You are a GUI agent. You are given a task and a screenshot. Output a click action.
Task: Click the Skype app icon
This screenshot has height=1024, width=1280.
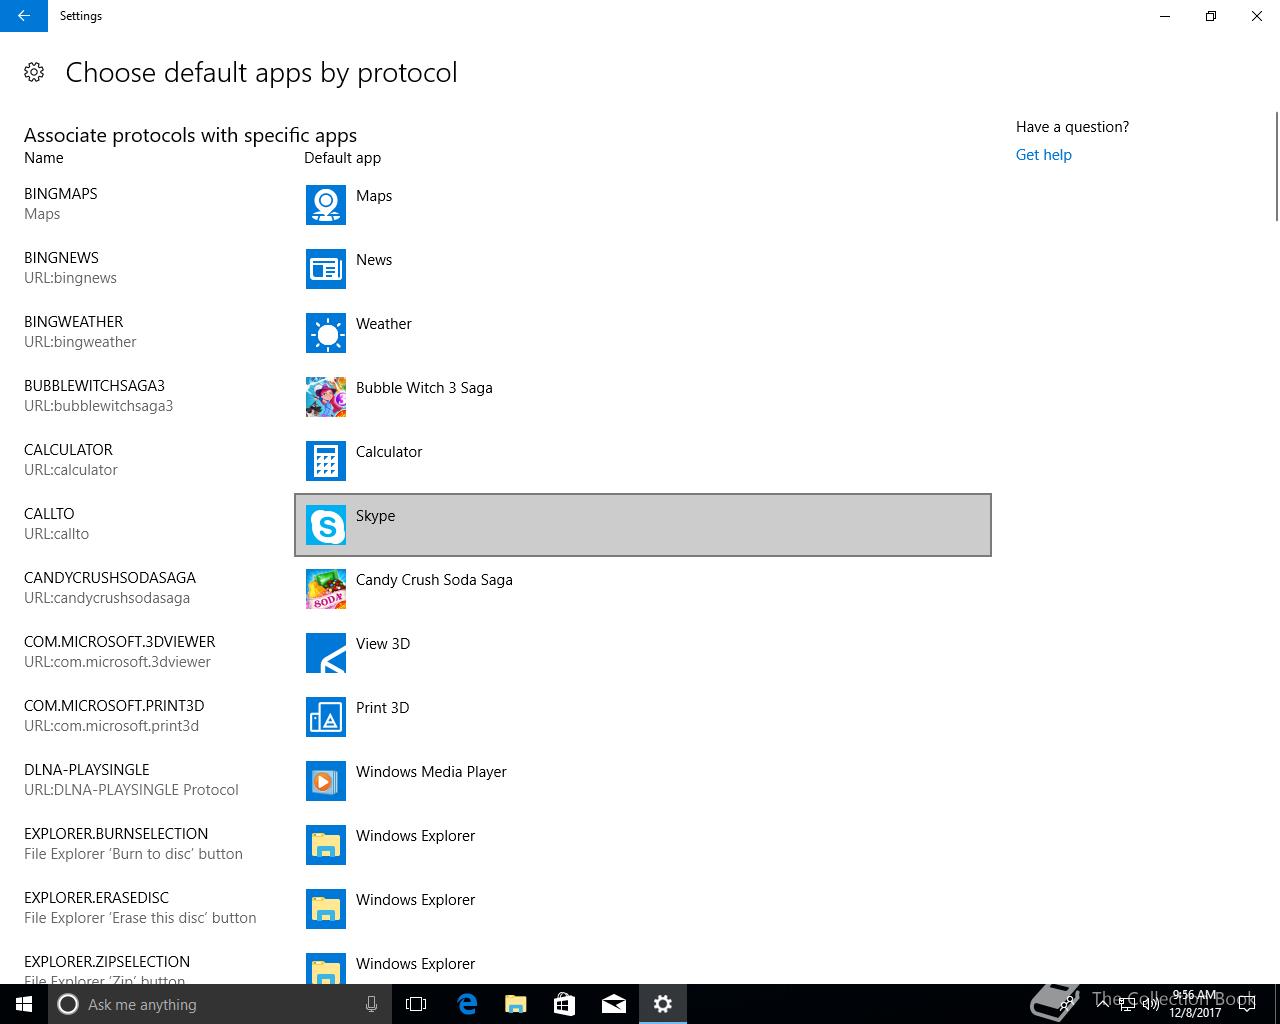326,525
